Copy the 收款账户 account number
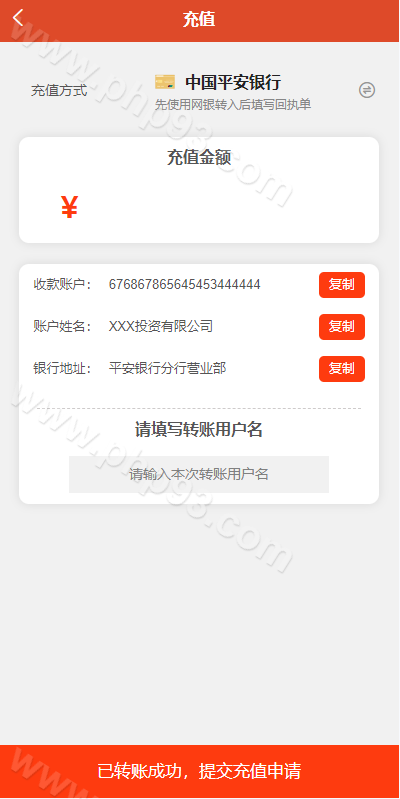The width and height of the screenshot is (400, 799). pyautogui.click(x=342, y=285)
